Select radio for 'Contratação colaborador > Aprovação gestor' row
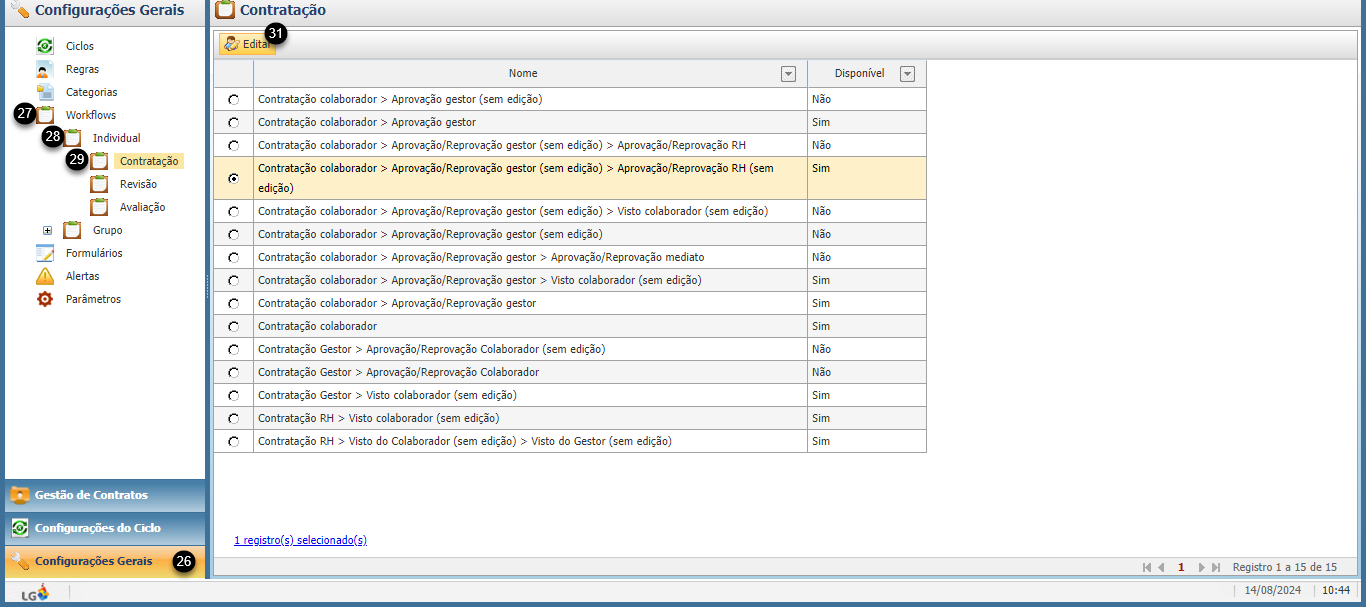This screenshot has width=1366, height=607. 234,123
